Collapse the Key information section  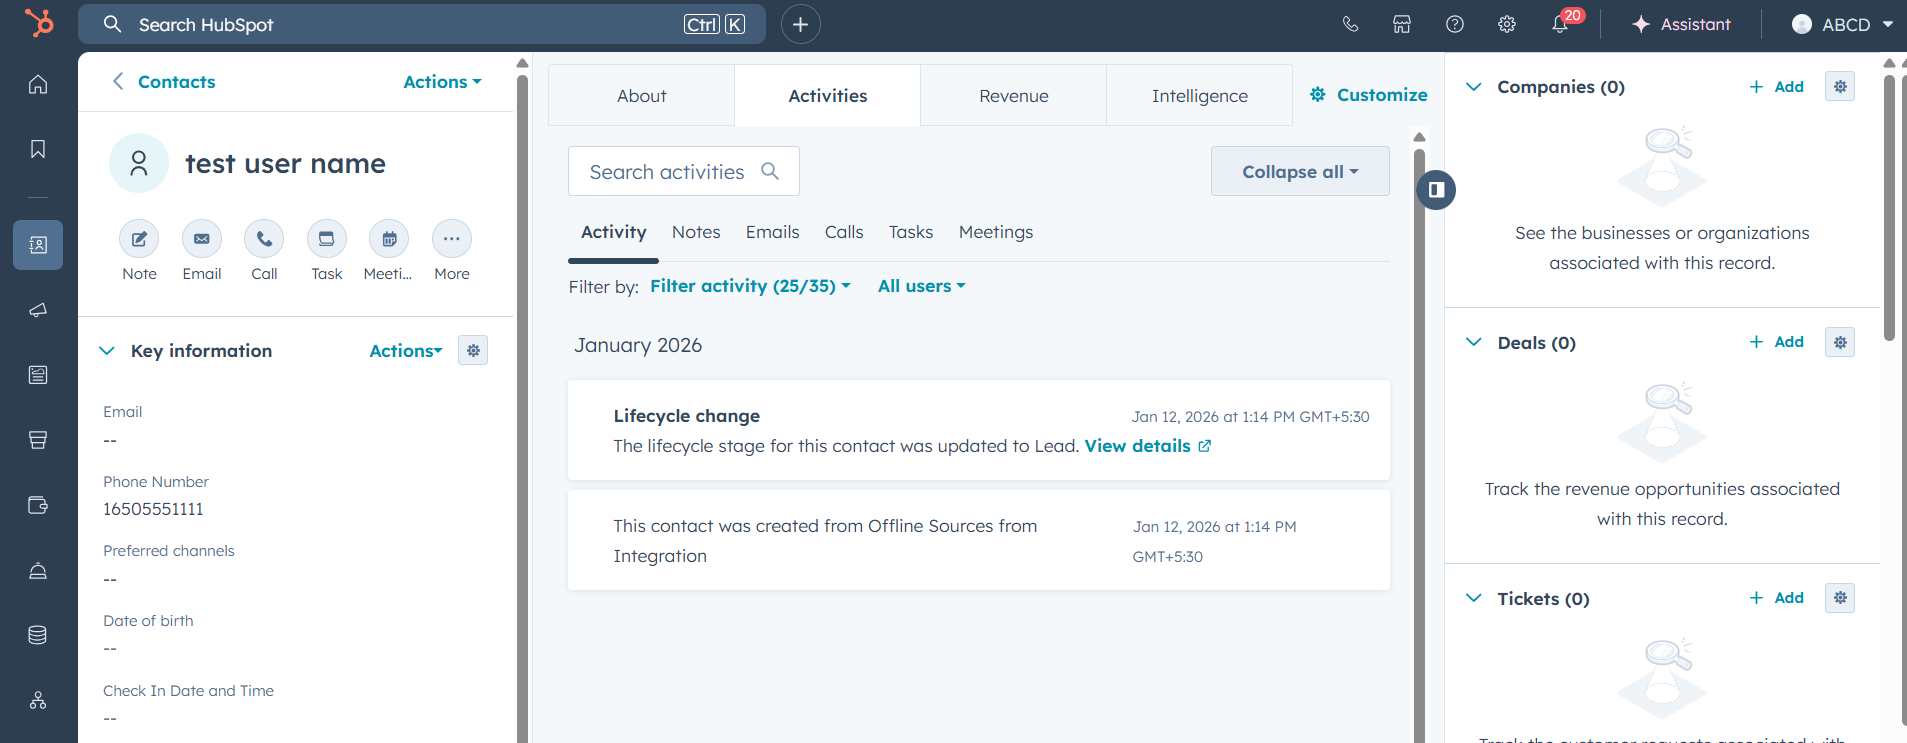click(x=107, y=351)
